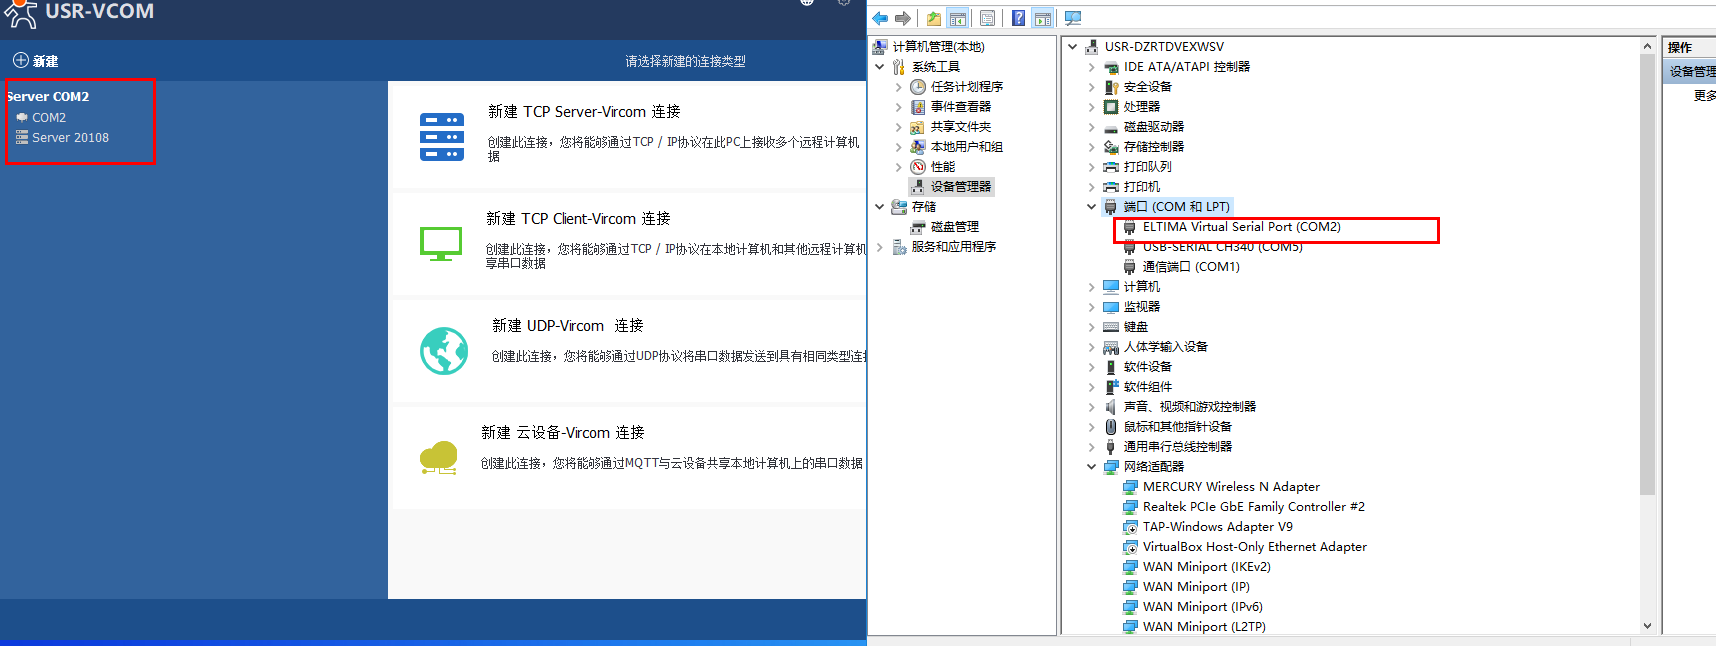Screen dimensions: 1716x646
Task: Expand the 磁盘驱动器 category
Action: tap(1091, 127)
